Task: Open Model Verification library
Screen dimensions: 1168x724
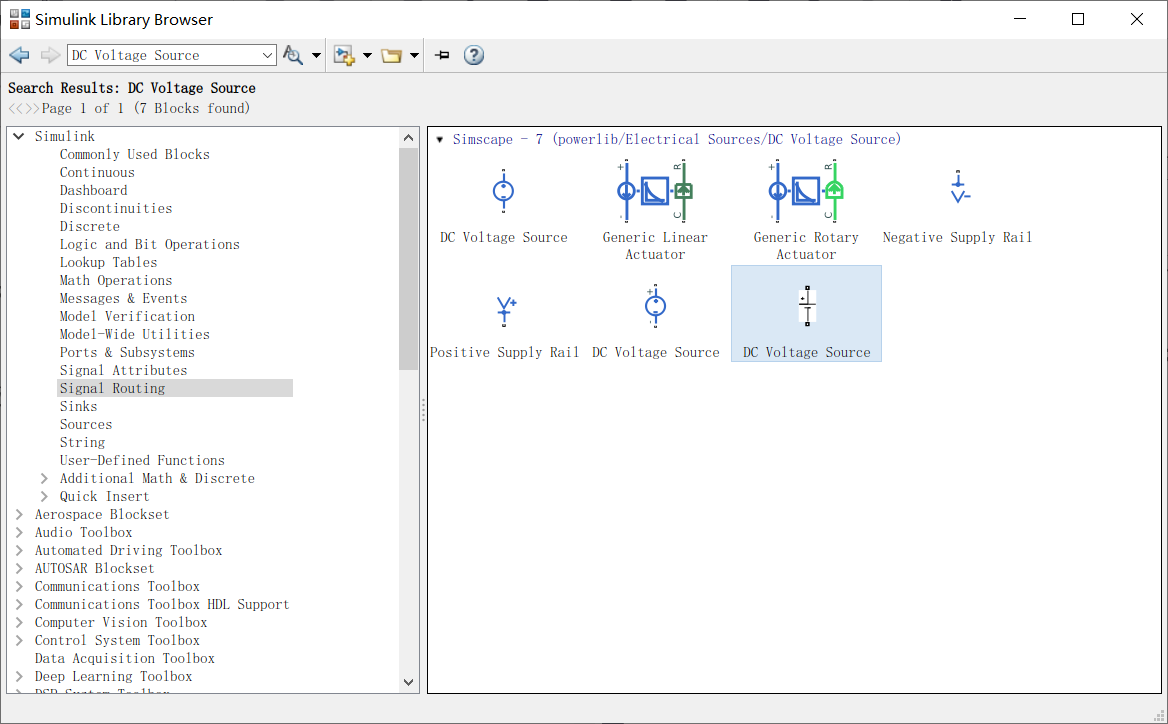Action: click(127, 316)
